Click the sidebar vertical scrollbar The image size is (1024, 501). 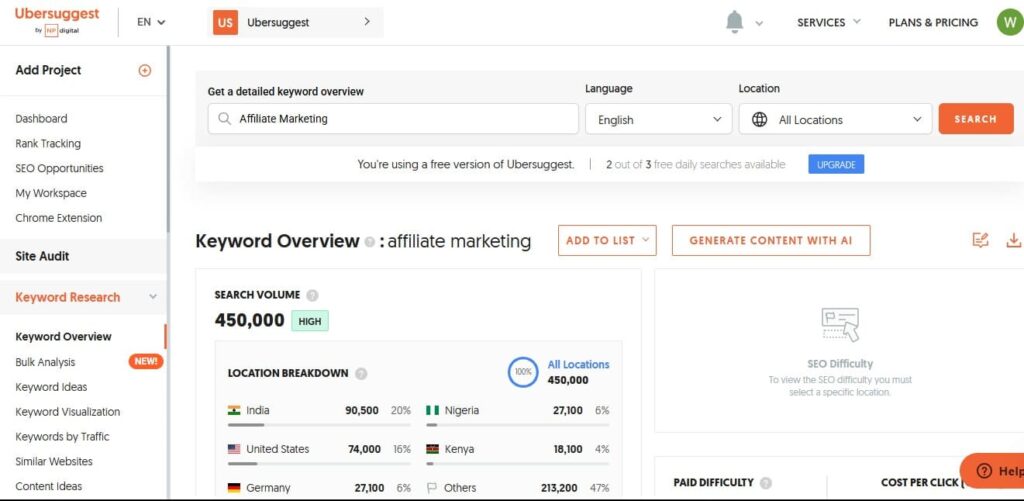tap(168, 137)
